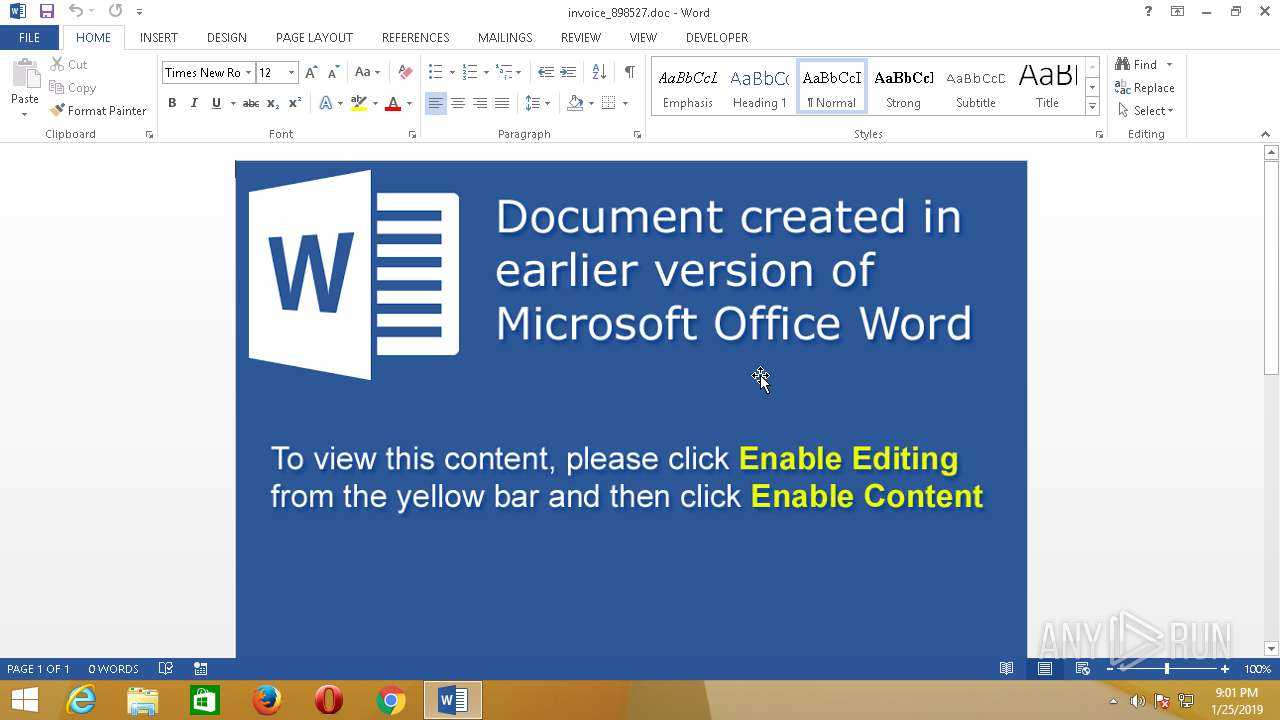The width and height of the screenshot is (1280, 720).
Task: Switch to Read Mode view in status bar
Action: [1007, 669]
